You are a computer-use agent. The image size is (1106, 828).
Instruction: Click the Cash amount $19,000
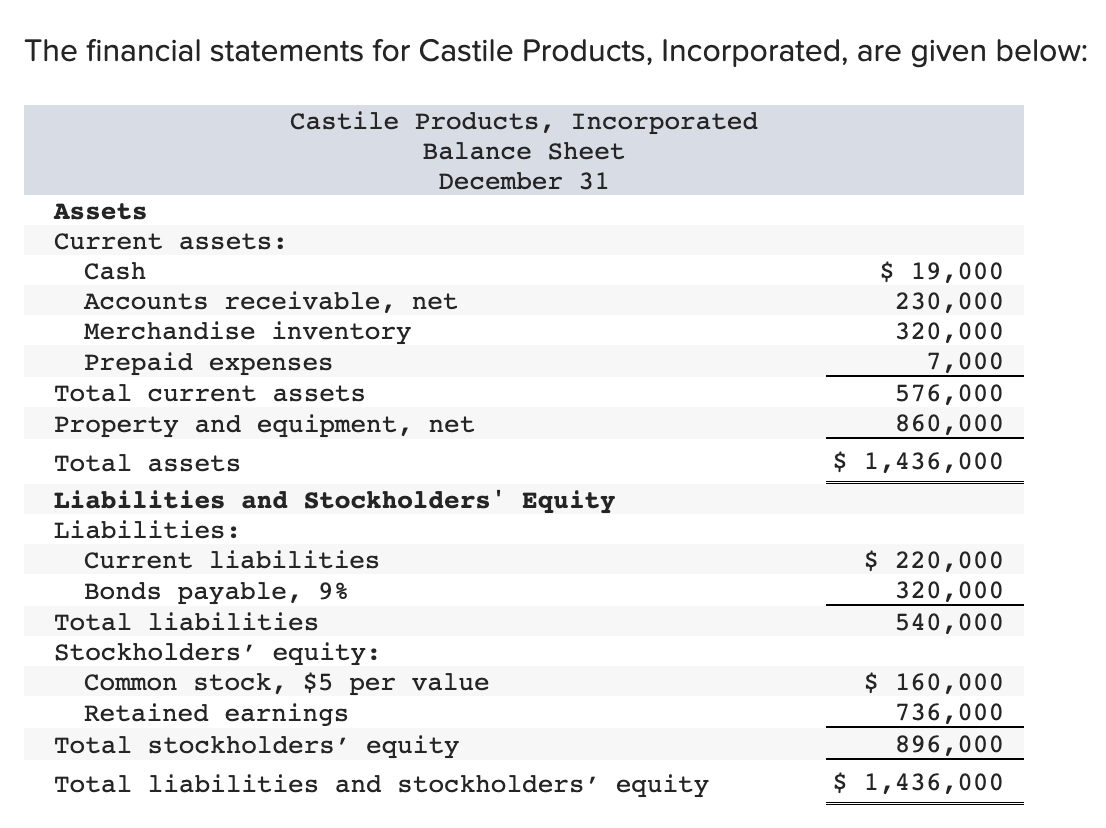(x=941, y=272)
